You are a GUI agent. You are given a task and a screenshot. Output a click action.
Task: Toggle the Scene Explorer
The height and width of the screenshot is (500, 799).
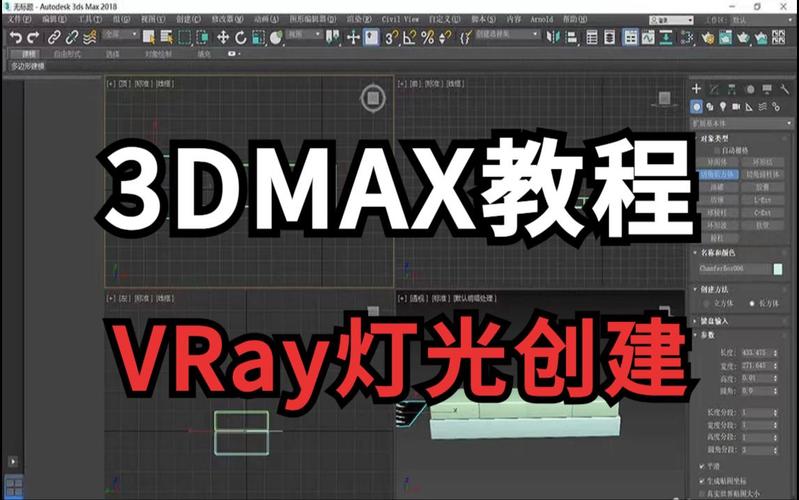point(592,37)
